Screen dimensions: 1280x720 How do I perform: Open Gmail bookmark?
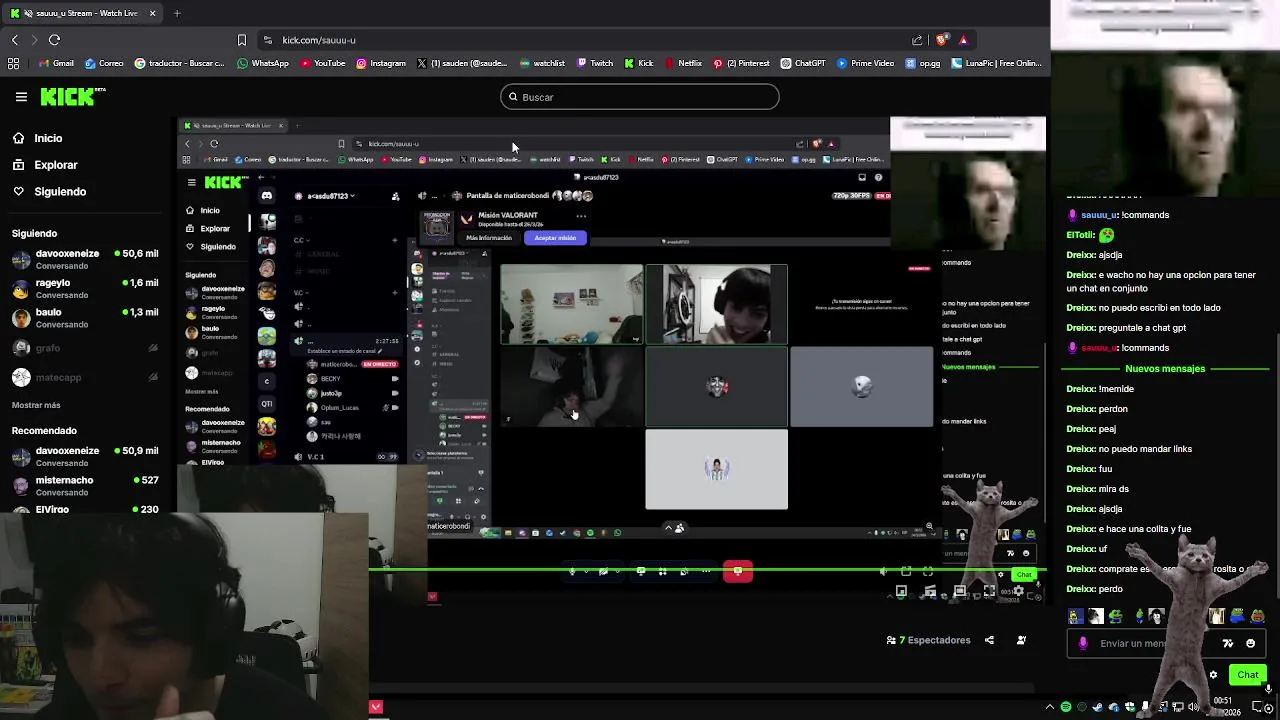pyautogui.click(x=56, y=63)
